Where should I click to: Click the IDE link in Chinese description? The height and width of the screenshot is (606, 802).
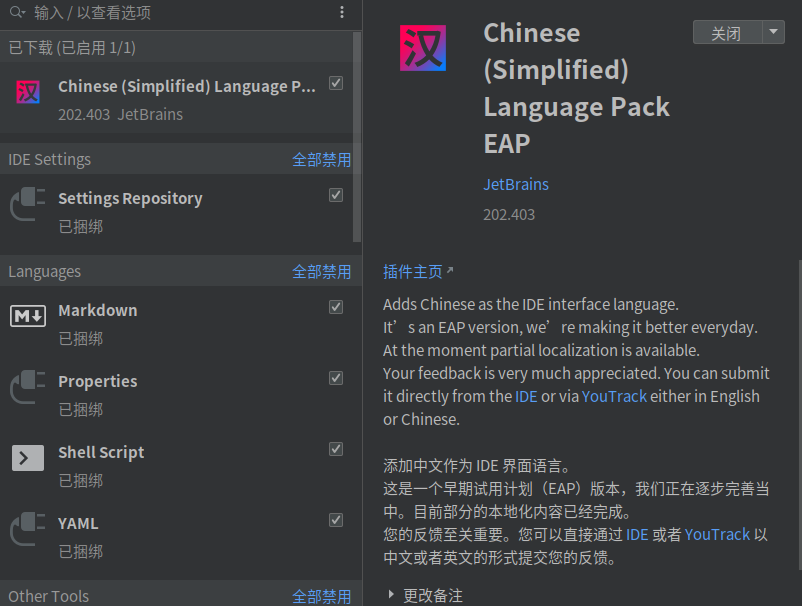click(x=637, y=534)
